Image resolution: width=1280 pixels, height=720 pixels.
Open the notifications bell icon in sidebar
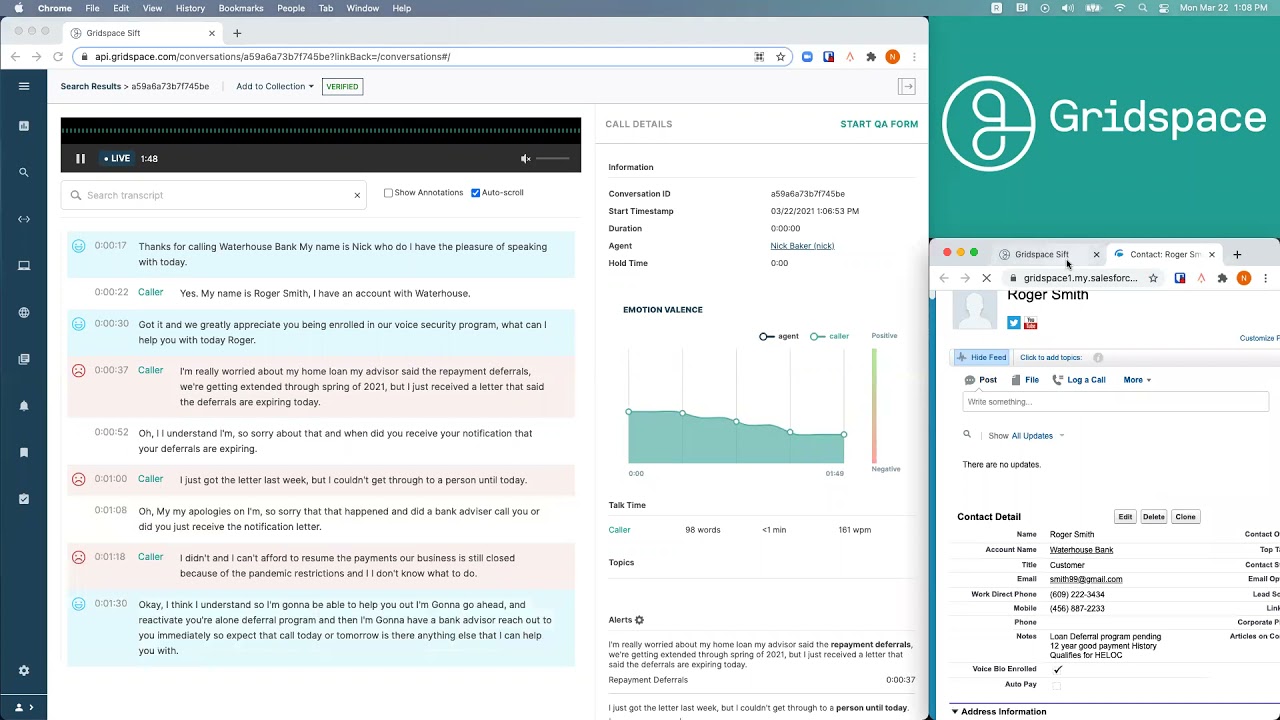point(24,406)
